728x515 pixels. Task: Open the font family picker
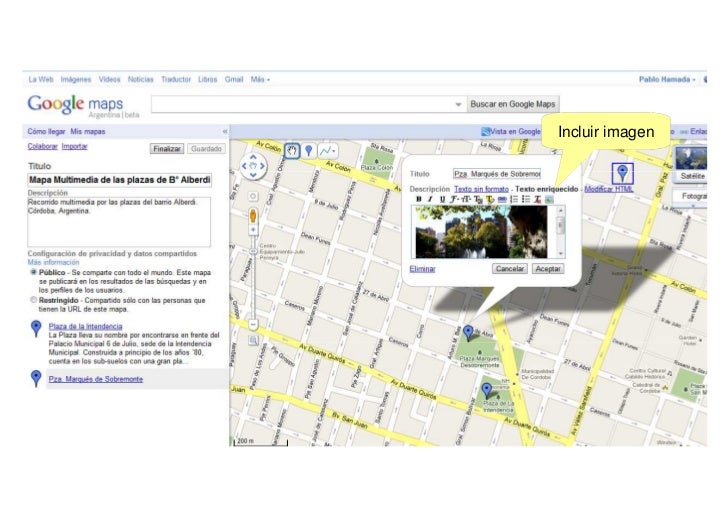[454, 199]
